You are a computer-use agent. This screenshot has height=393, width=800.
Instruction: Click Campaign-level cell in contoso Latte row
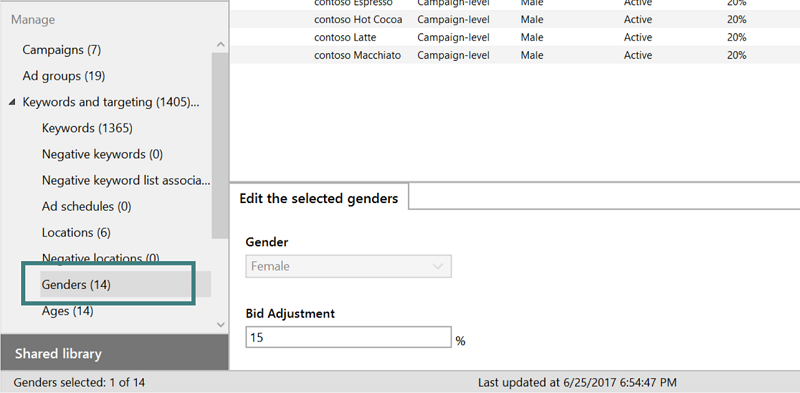point(453,37)
